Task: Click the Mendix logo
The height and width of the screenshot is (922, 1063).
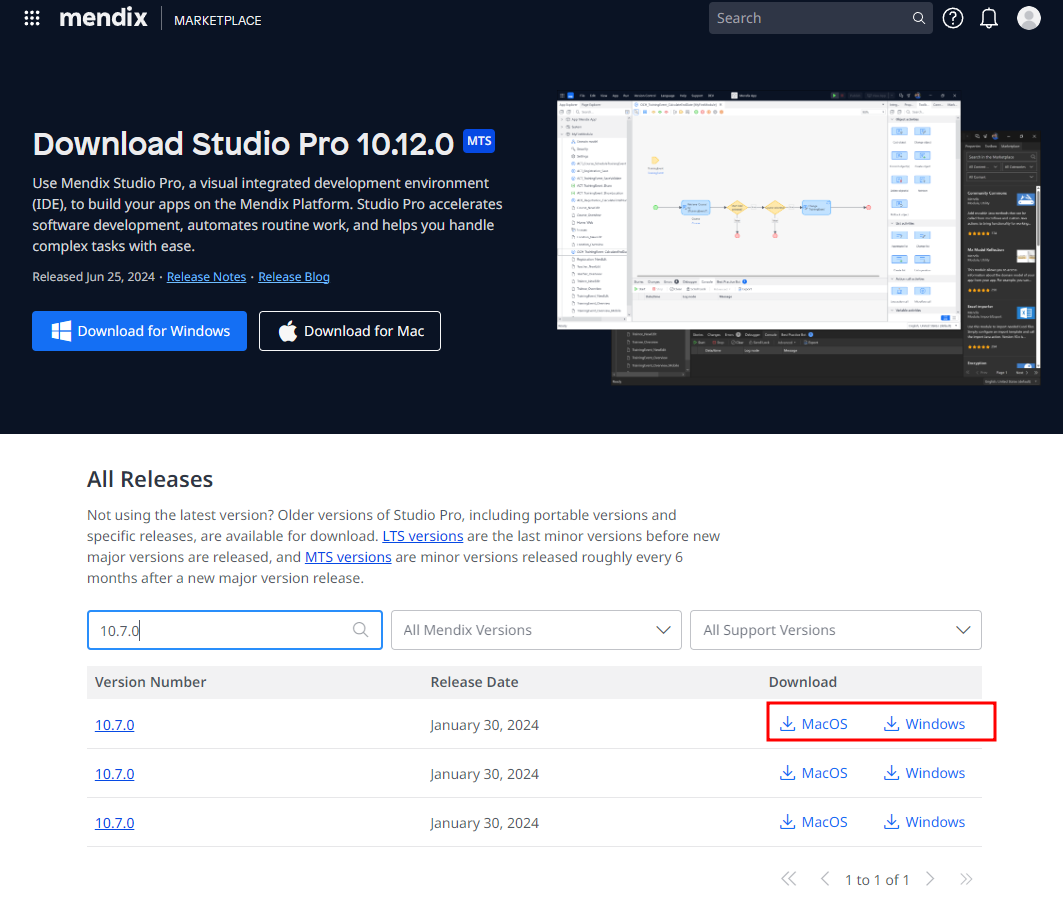Action: tap(103, 18)
